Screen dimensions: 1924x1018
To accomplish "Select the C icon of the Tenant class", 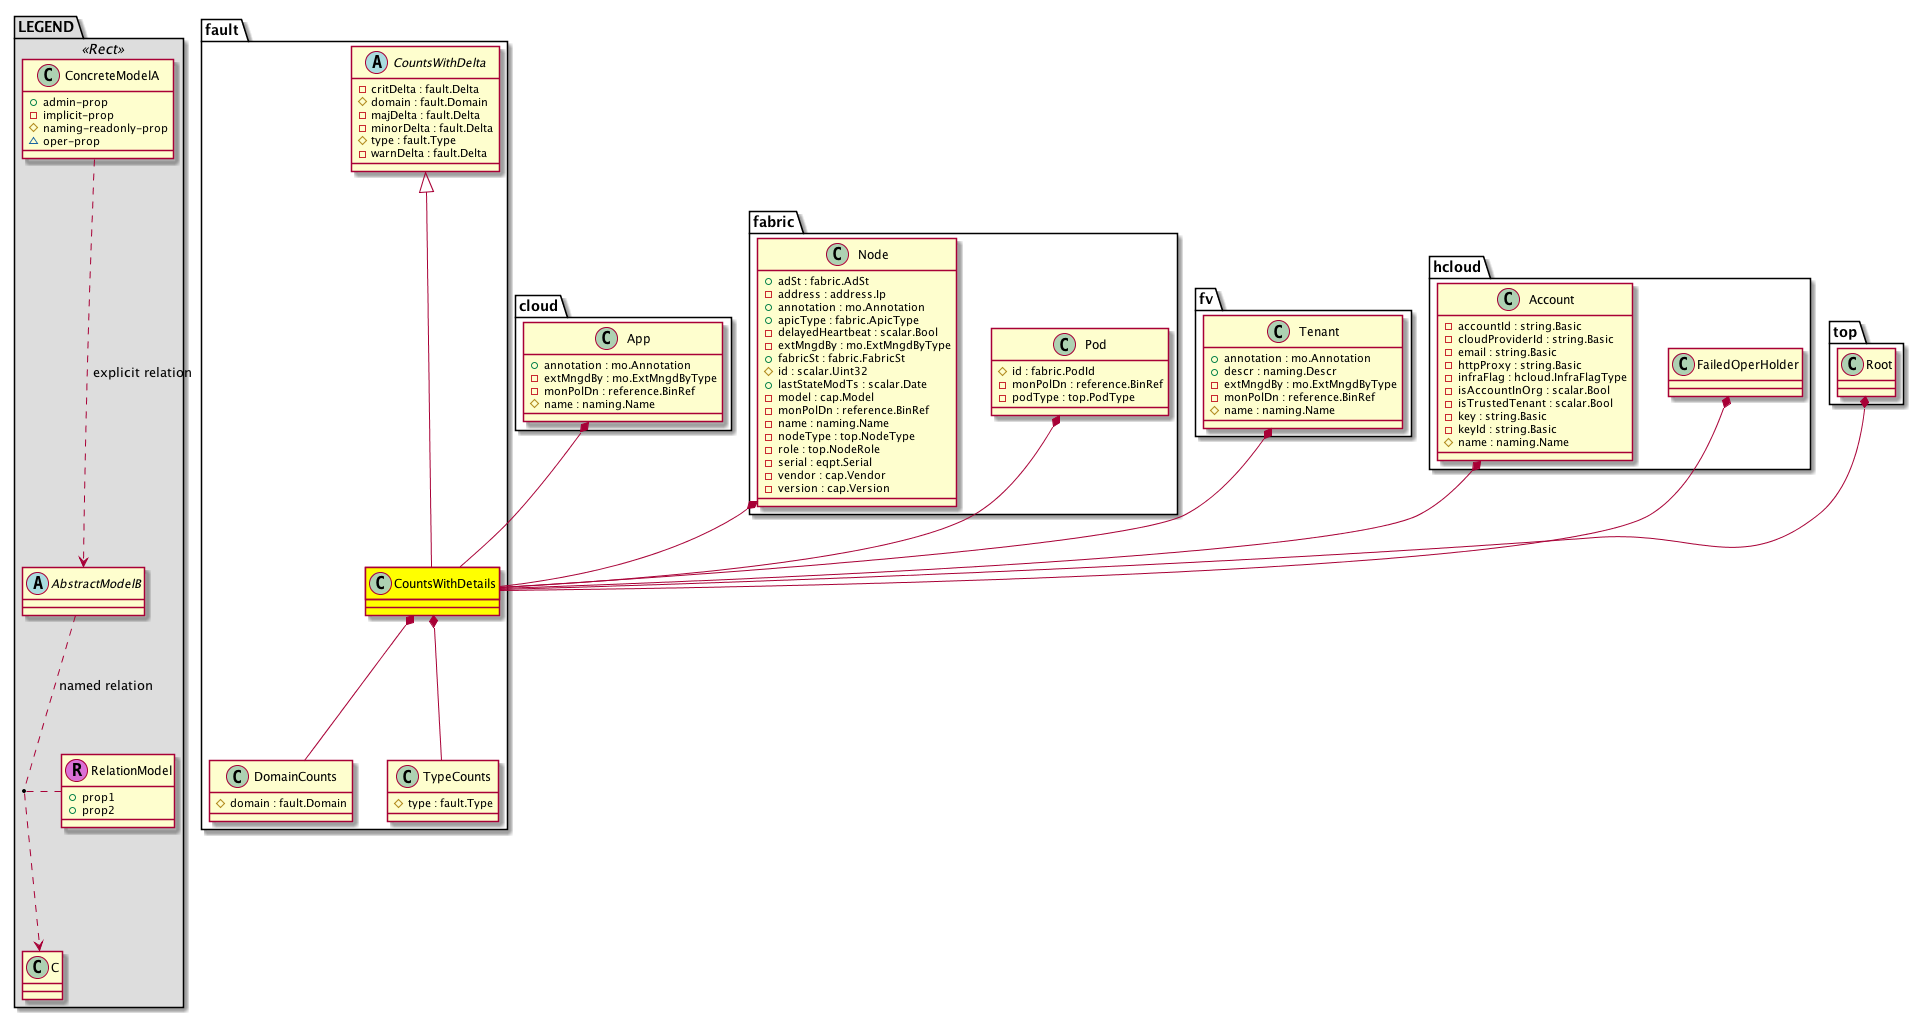I will pos(1278,331).
